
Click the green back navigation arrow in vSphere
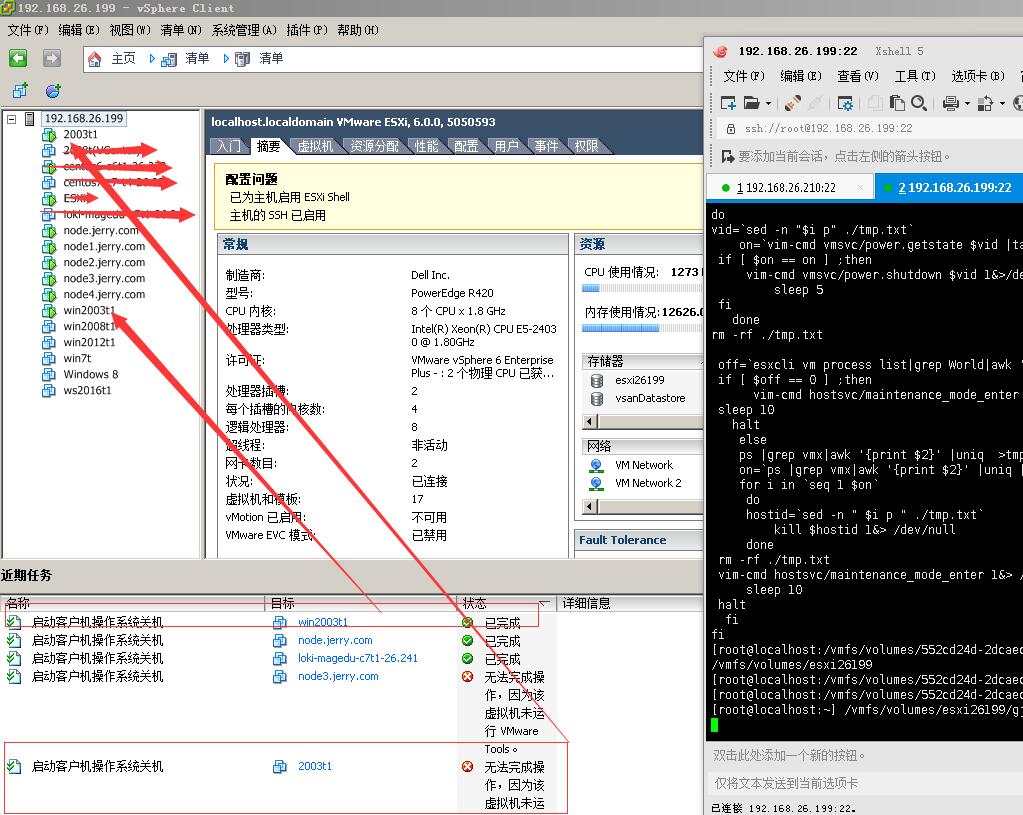[x=18, y=59]
